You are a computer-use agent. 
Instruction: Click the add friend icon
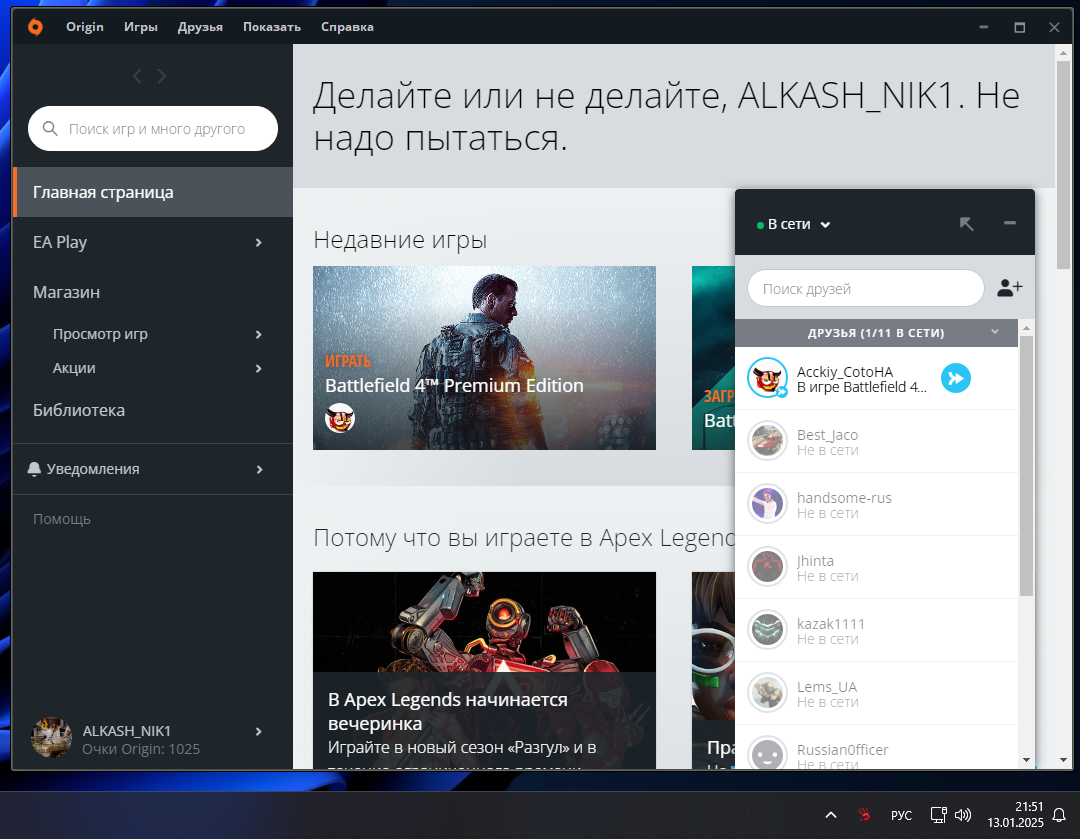(1009, 288)
